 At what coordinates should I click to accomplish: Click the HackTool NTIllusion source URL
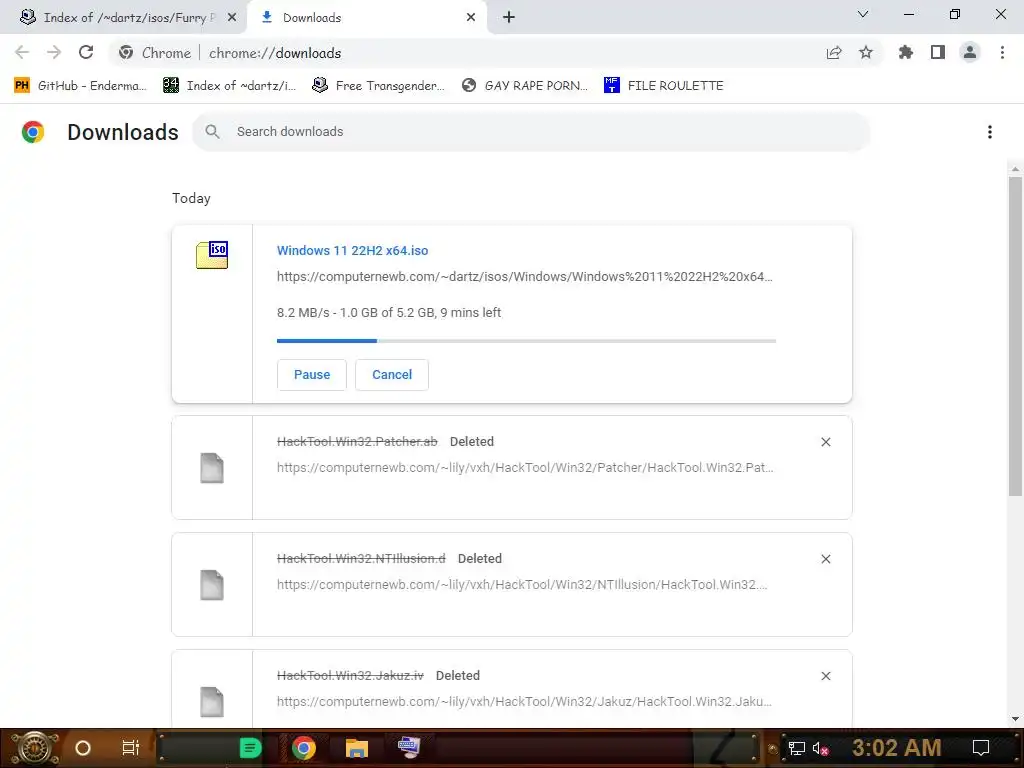[x=522, y=584]
